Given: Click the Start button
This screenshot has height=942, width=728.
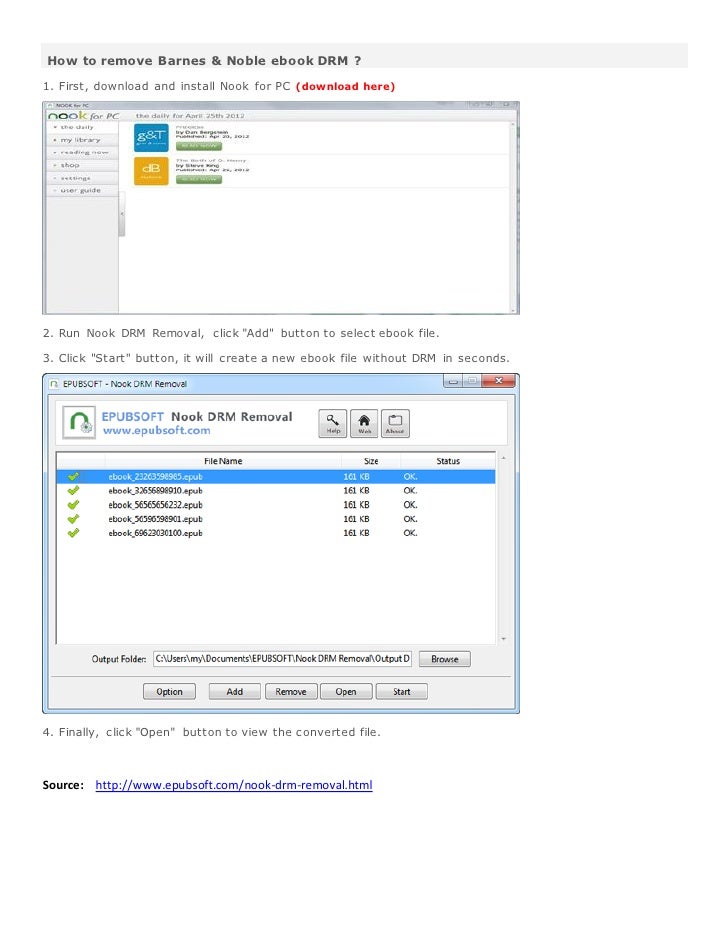Looking at the screenshot, I should tap(402, 691).
